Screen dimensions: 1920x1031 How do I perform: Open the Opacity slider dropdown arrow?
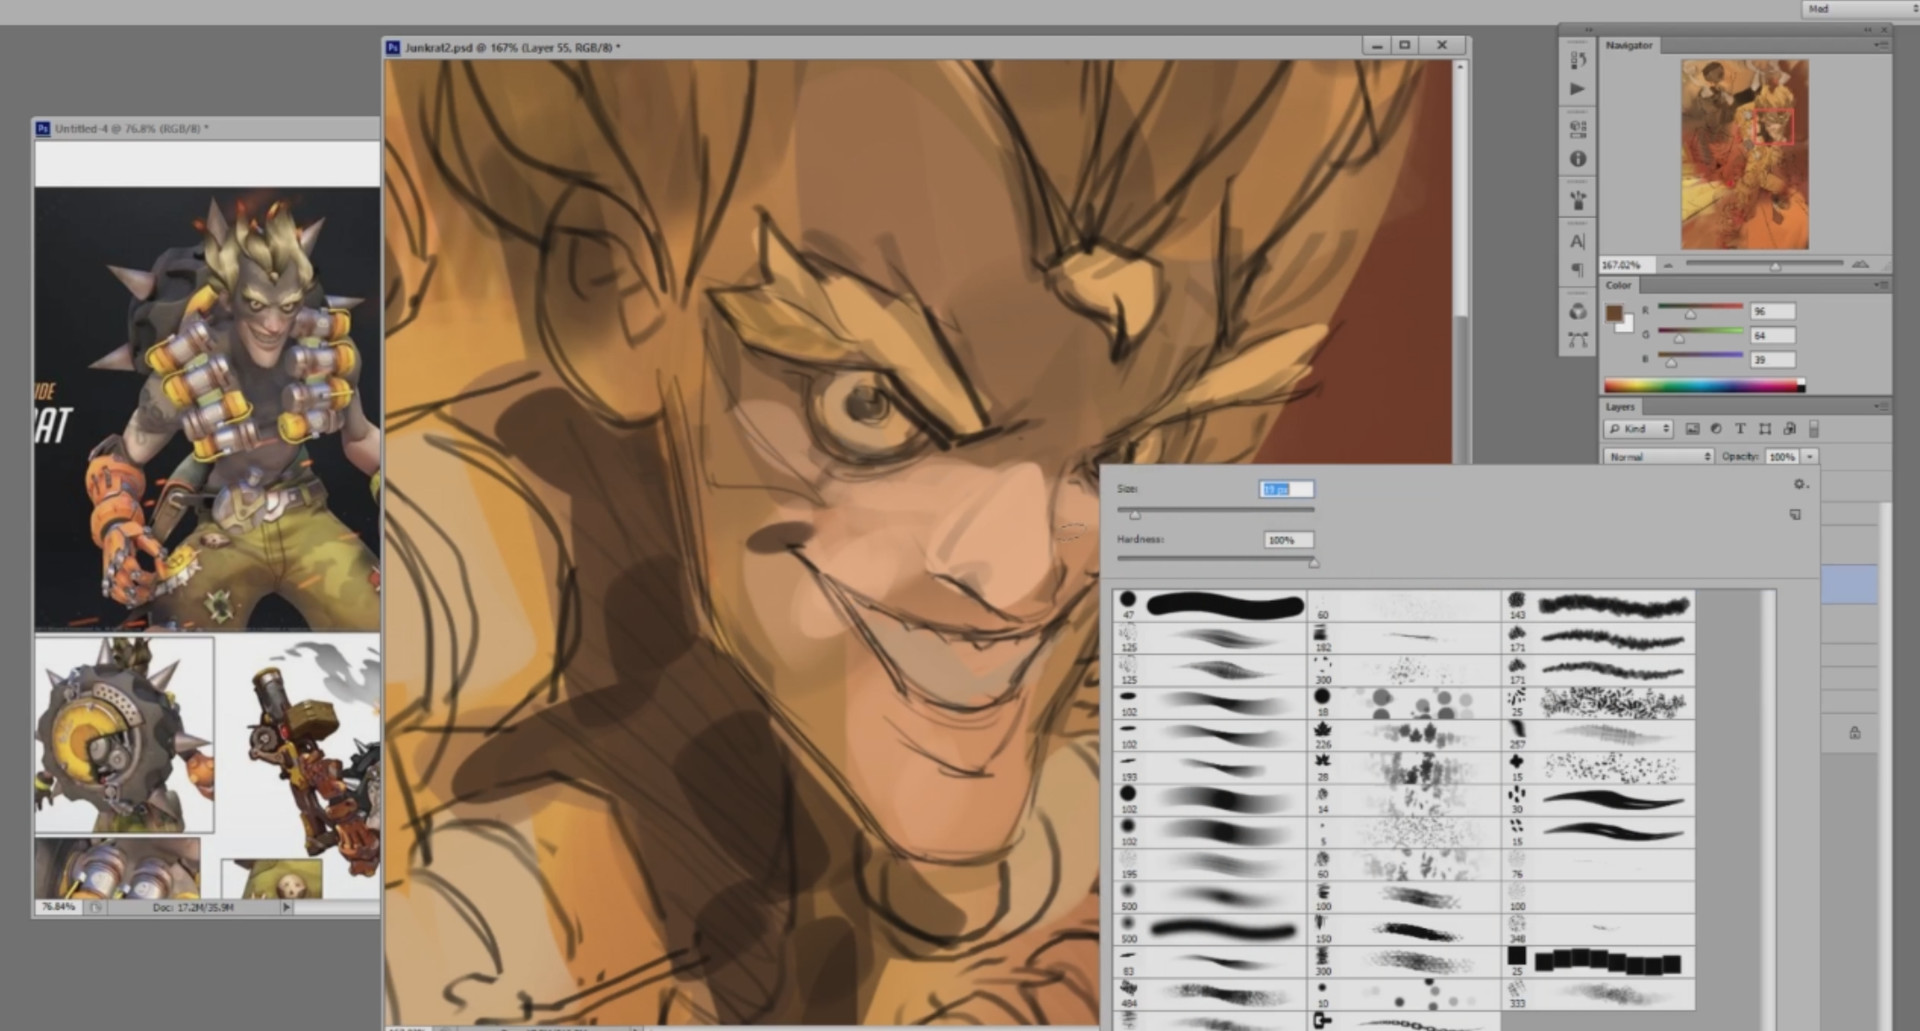pos(1810,457)
